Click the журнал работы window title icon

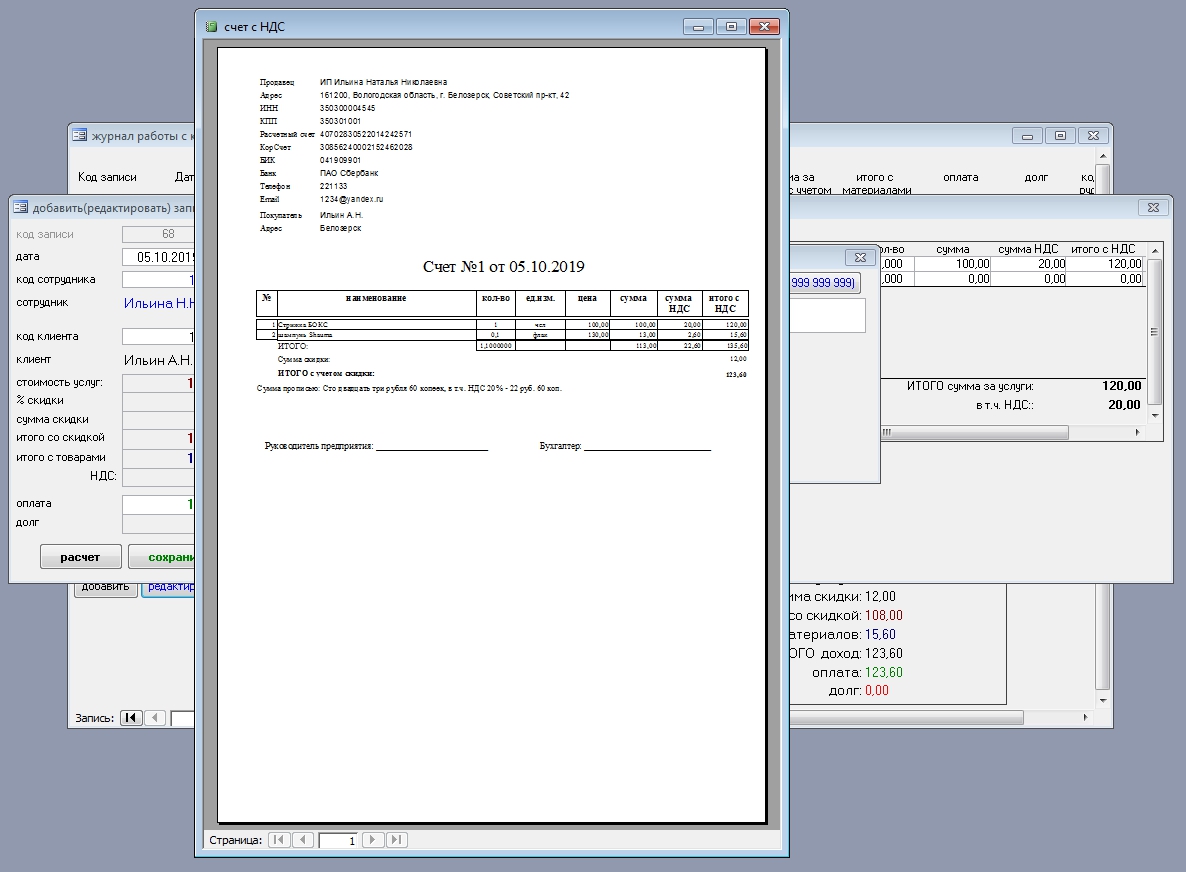point(79,135)
